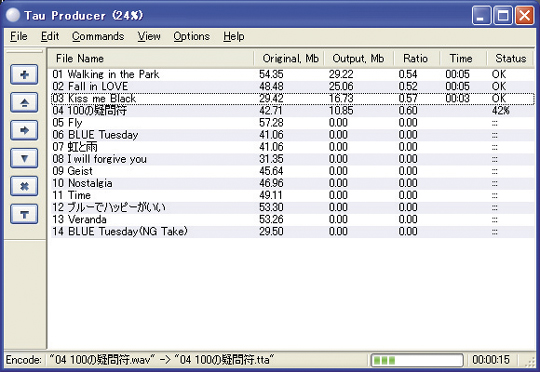
Task: Click the 10.85 output value of track 04
Action: click(x=341, y=111)
